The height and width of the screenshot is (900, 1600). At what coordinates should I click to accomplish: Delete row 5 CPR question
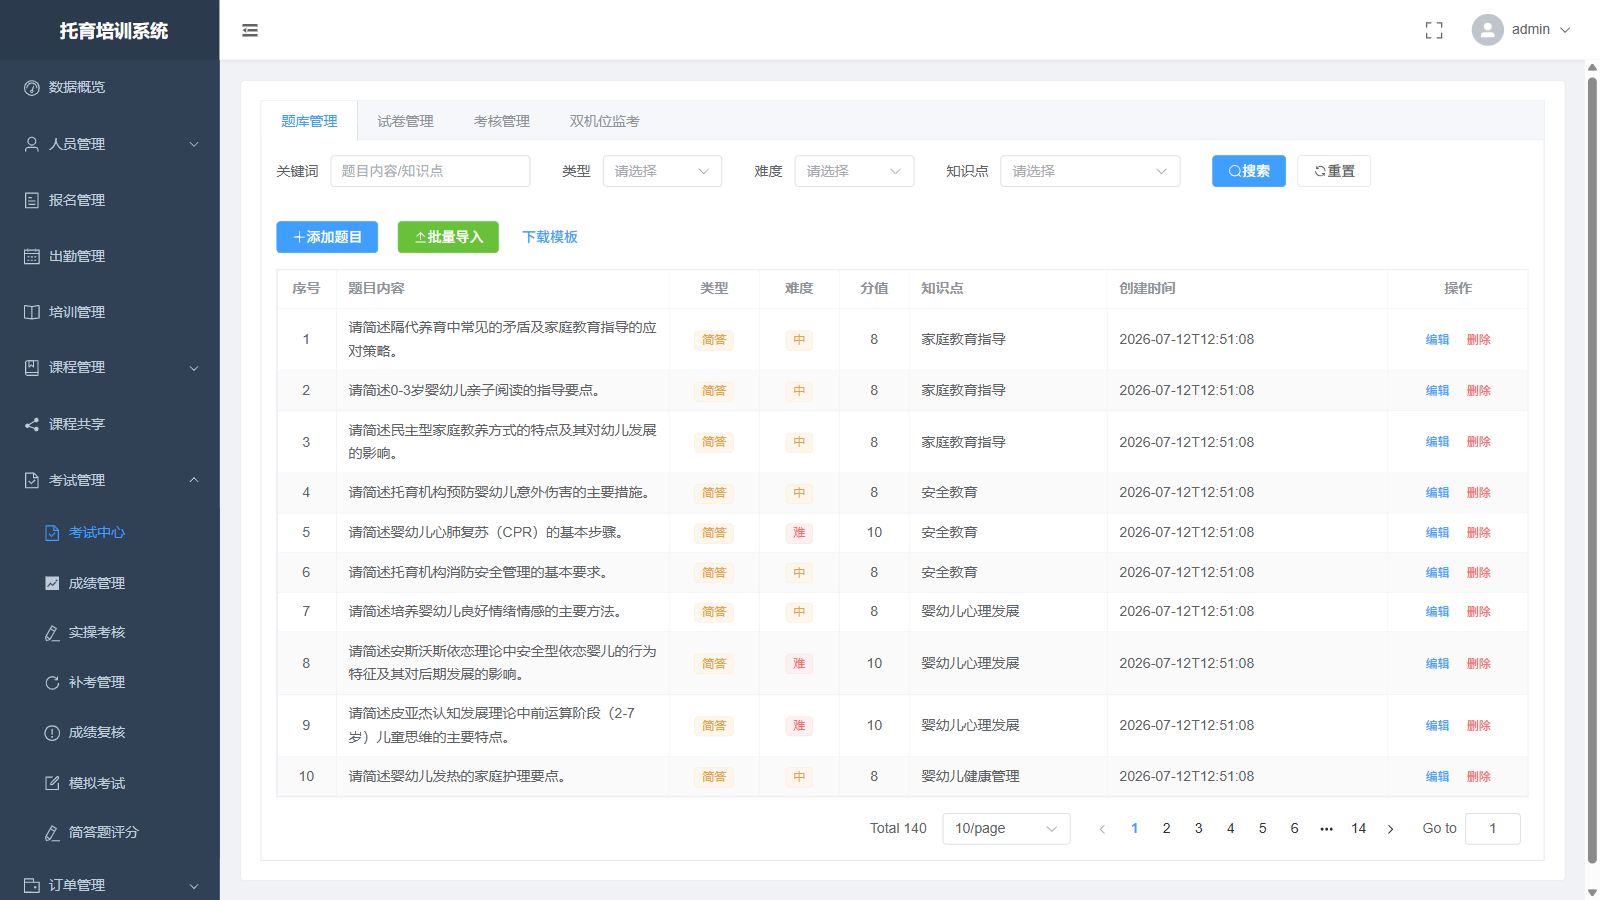tap(1478, 533)
